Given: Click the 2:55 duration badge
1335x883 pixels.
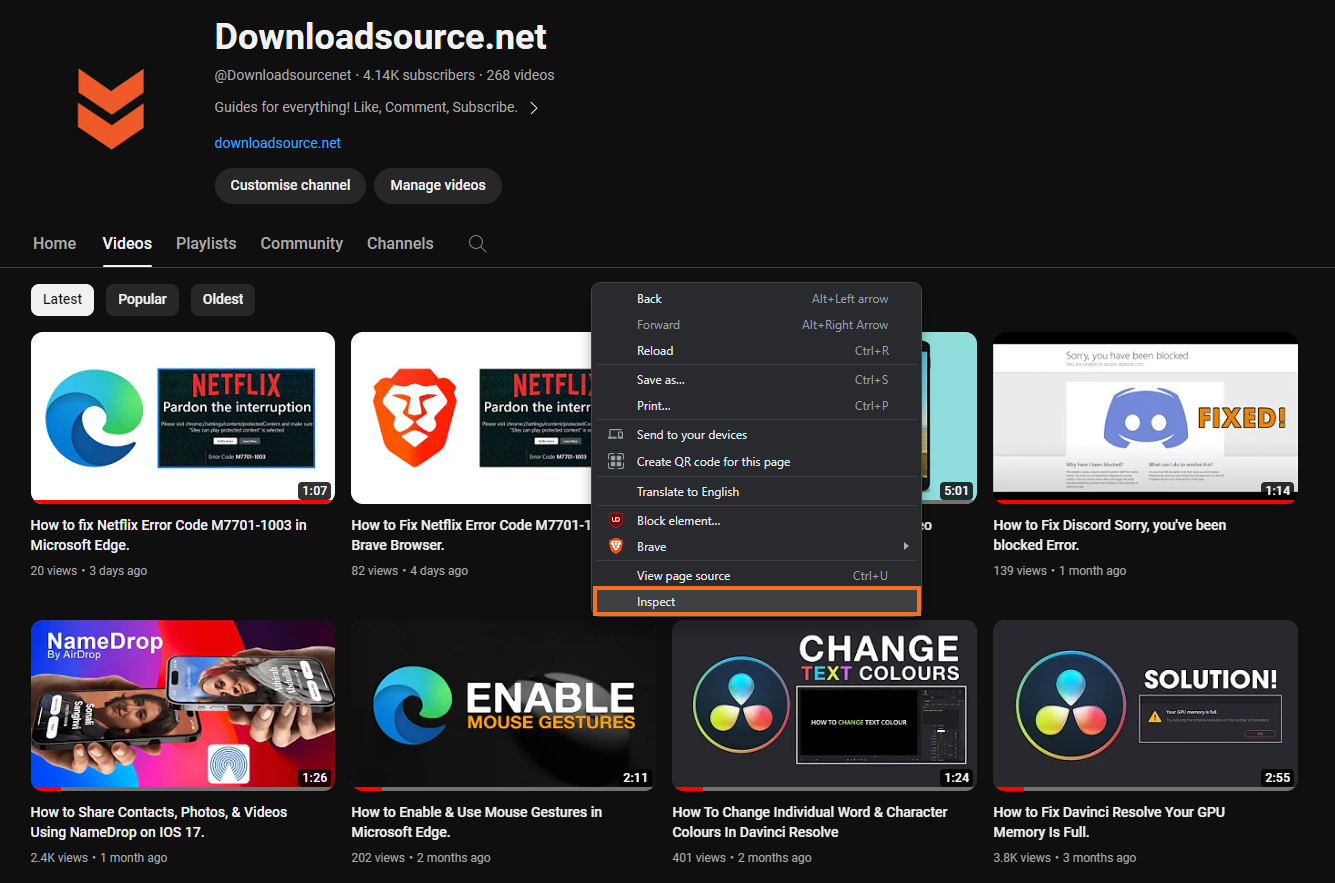Looking at the screenshot, I should point(1277,778).
